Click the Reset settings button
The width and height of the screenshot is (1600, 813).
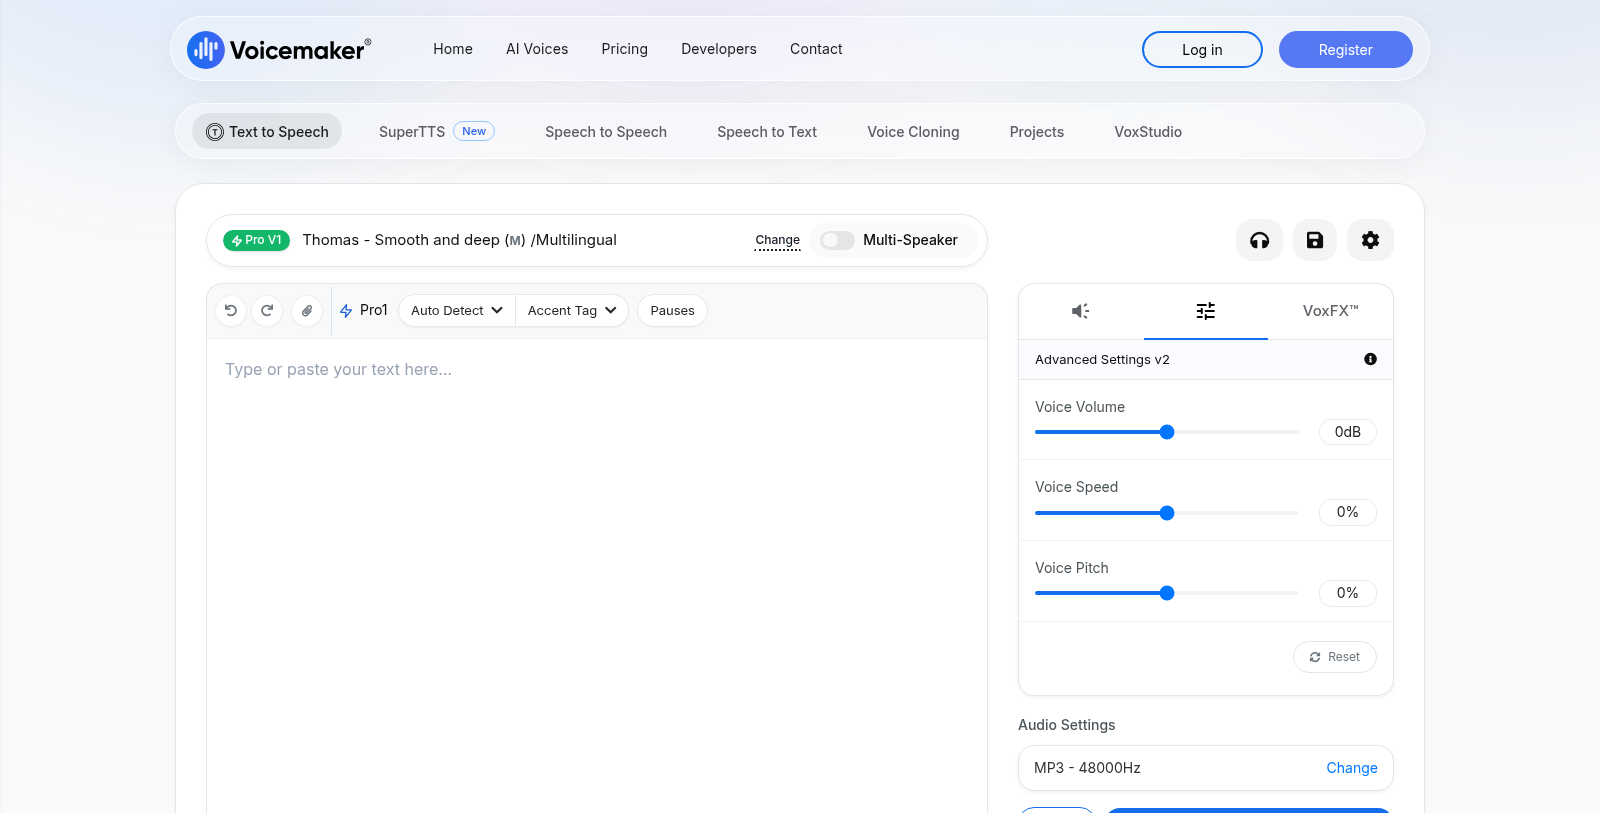(x=1335, y=657)
